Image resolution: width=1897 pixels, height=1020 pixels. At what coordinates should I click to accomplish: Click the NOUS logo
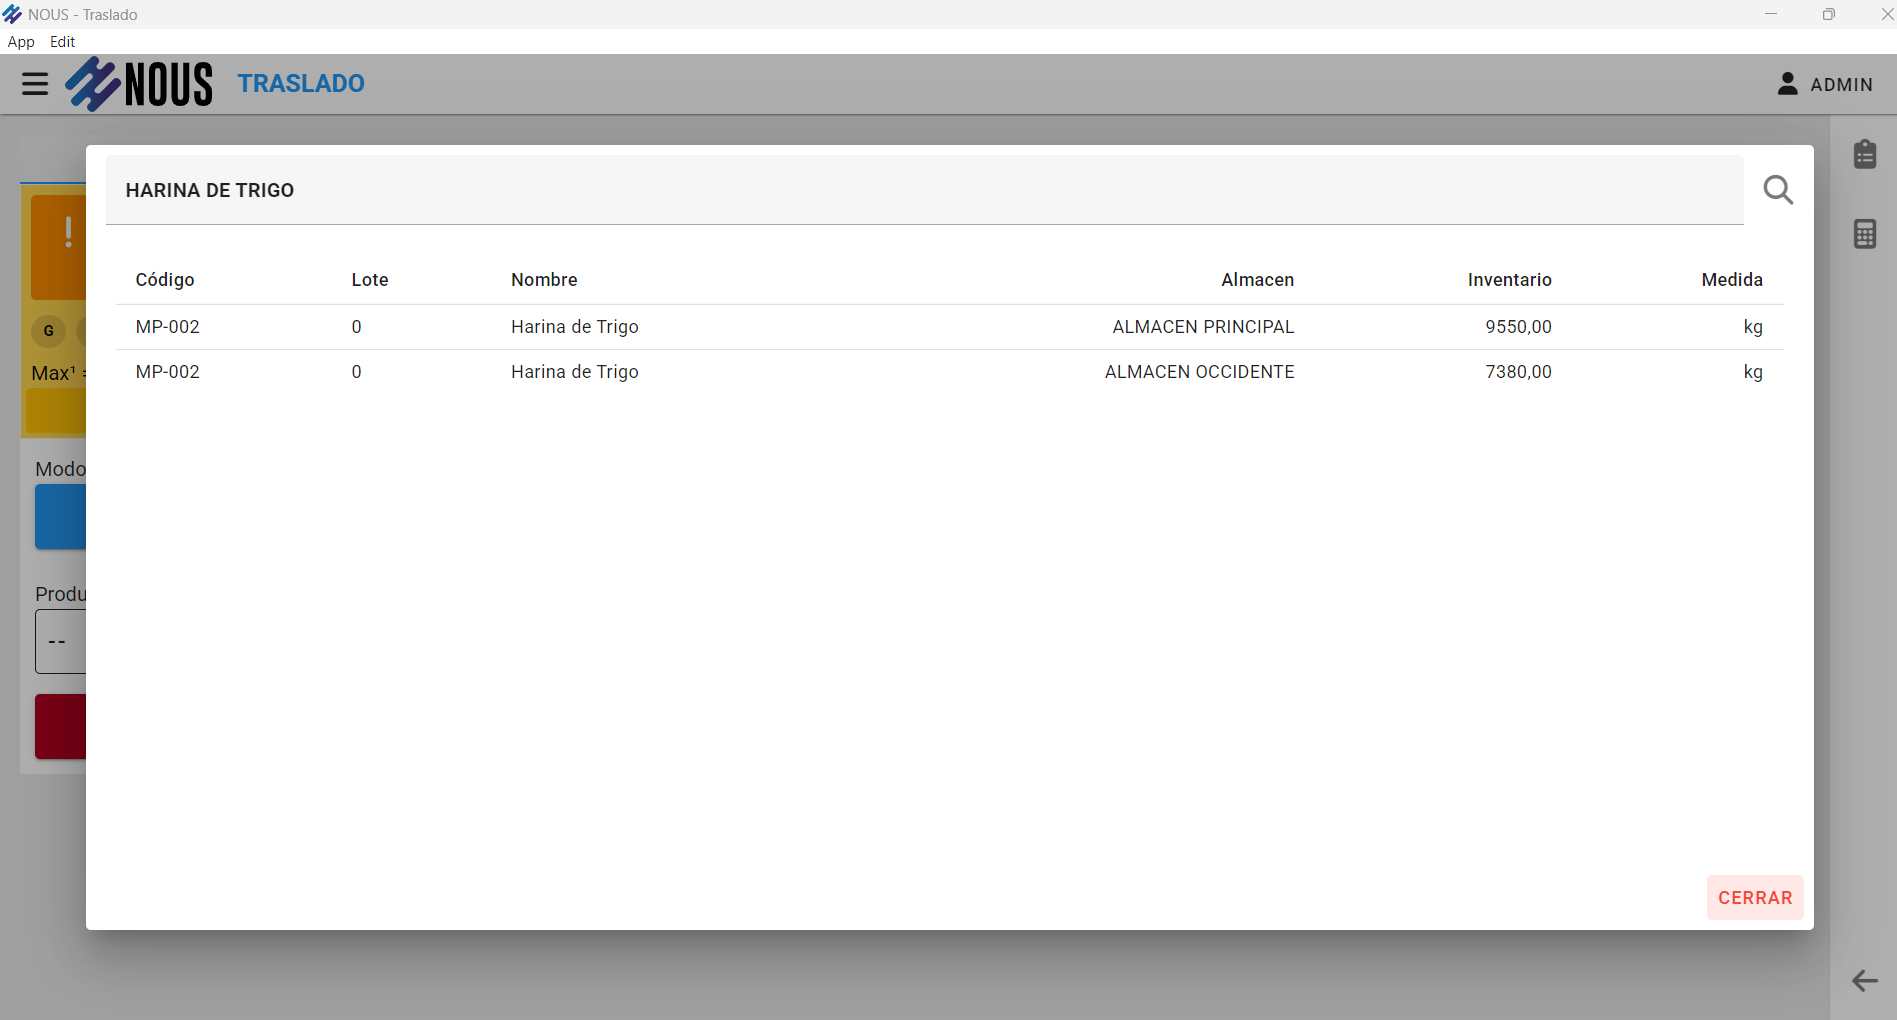pyautogui.click(x=140, y=84)
